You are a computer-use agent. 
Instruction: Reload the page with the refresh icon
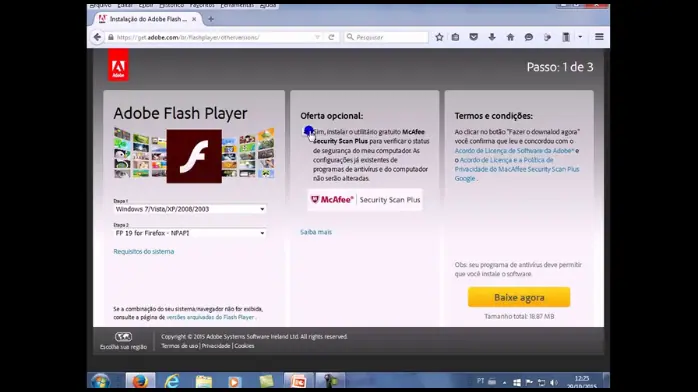pos(331,37)
